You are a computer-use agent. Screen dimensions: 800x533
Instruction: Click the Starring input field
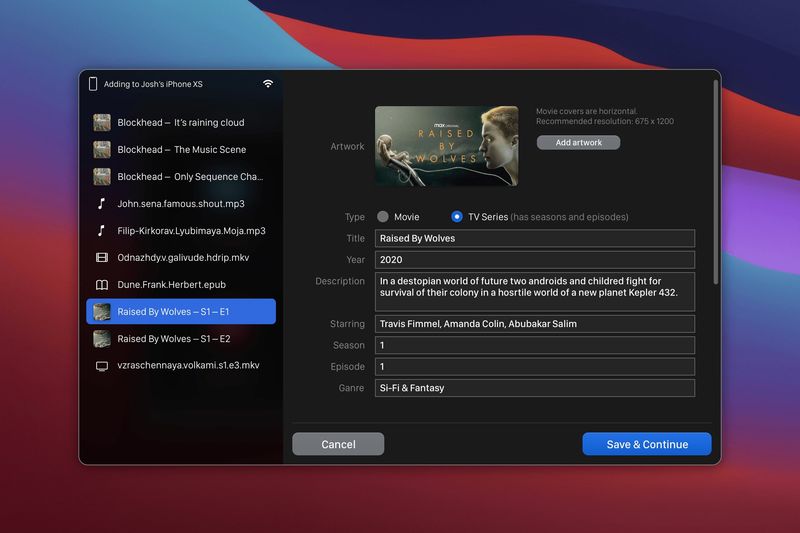click(535, 324)
